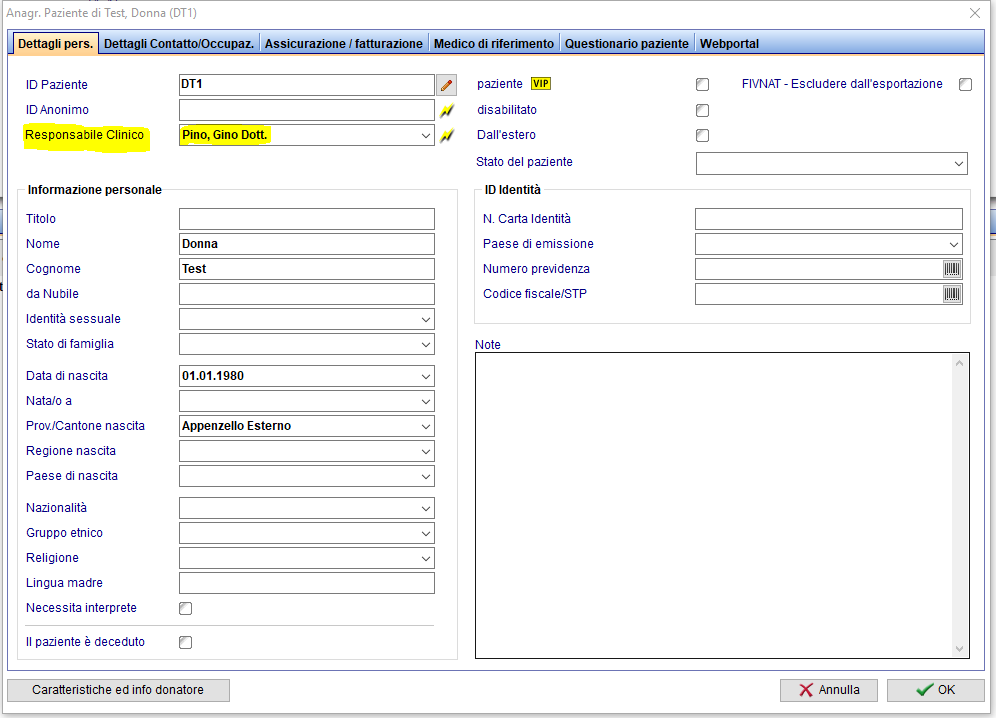Click the barcode icon in Codice fiscale/STP field
The image size is (996, 718).
952,294
